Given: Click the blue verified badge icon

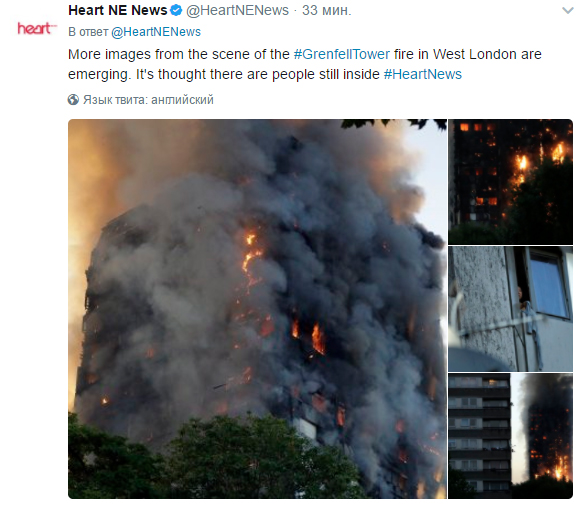Looking at the screenshot, I should point(176,10).
